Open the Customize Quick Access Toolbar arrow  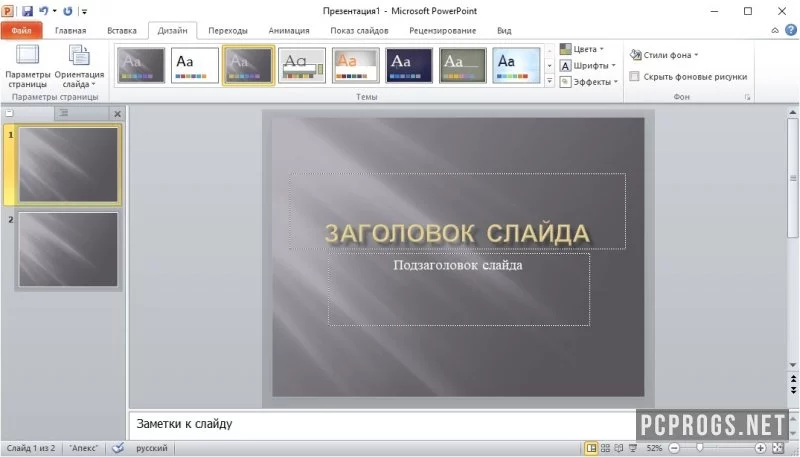point(84,11)
